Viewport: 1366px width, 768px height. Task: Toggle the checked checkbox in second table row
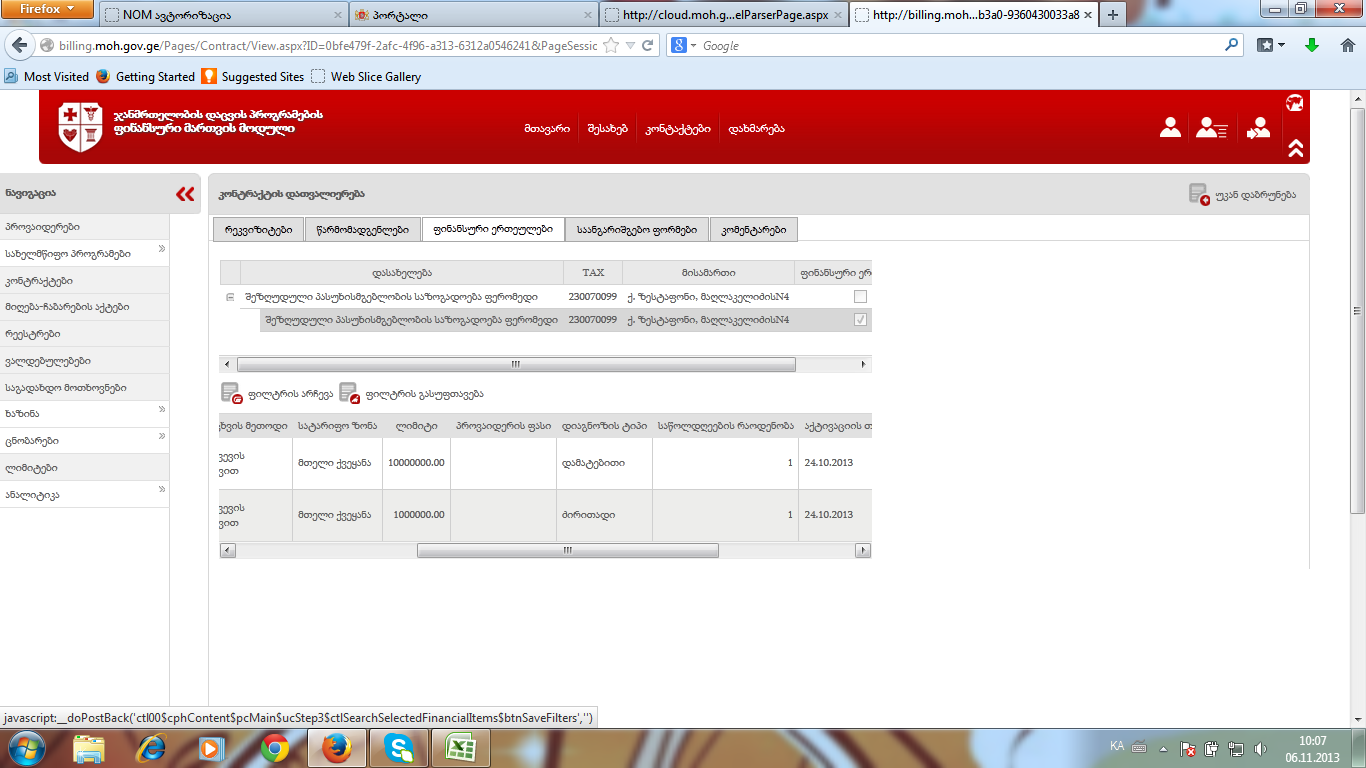860,320
